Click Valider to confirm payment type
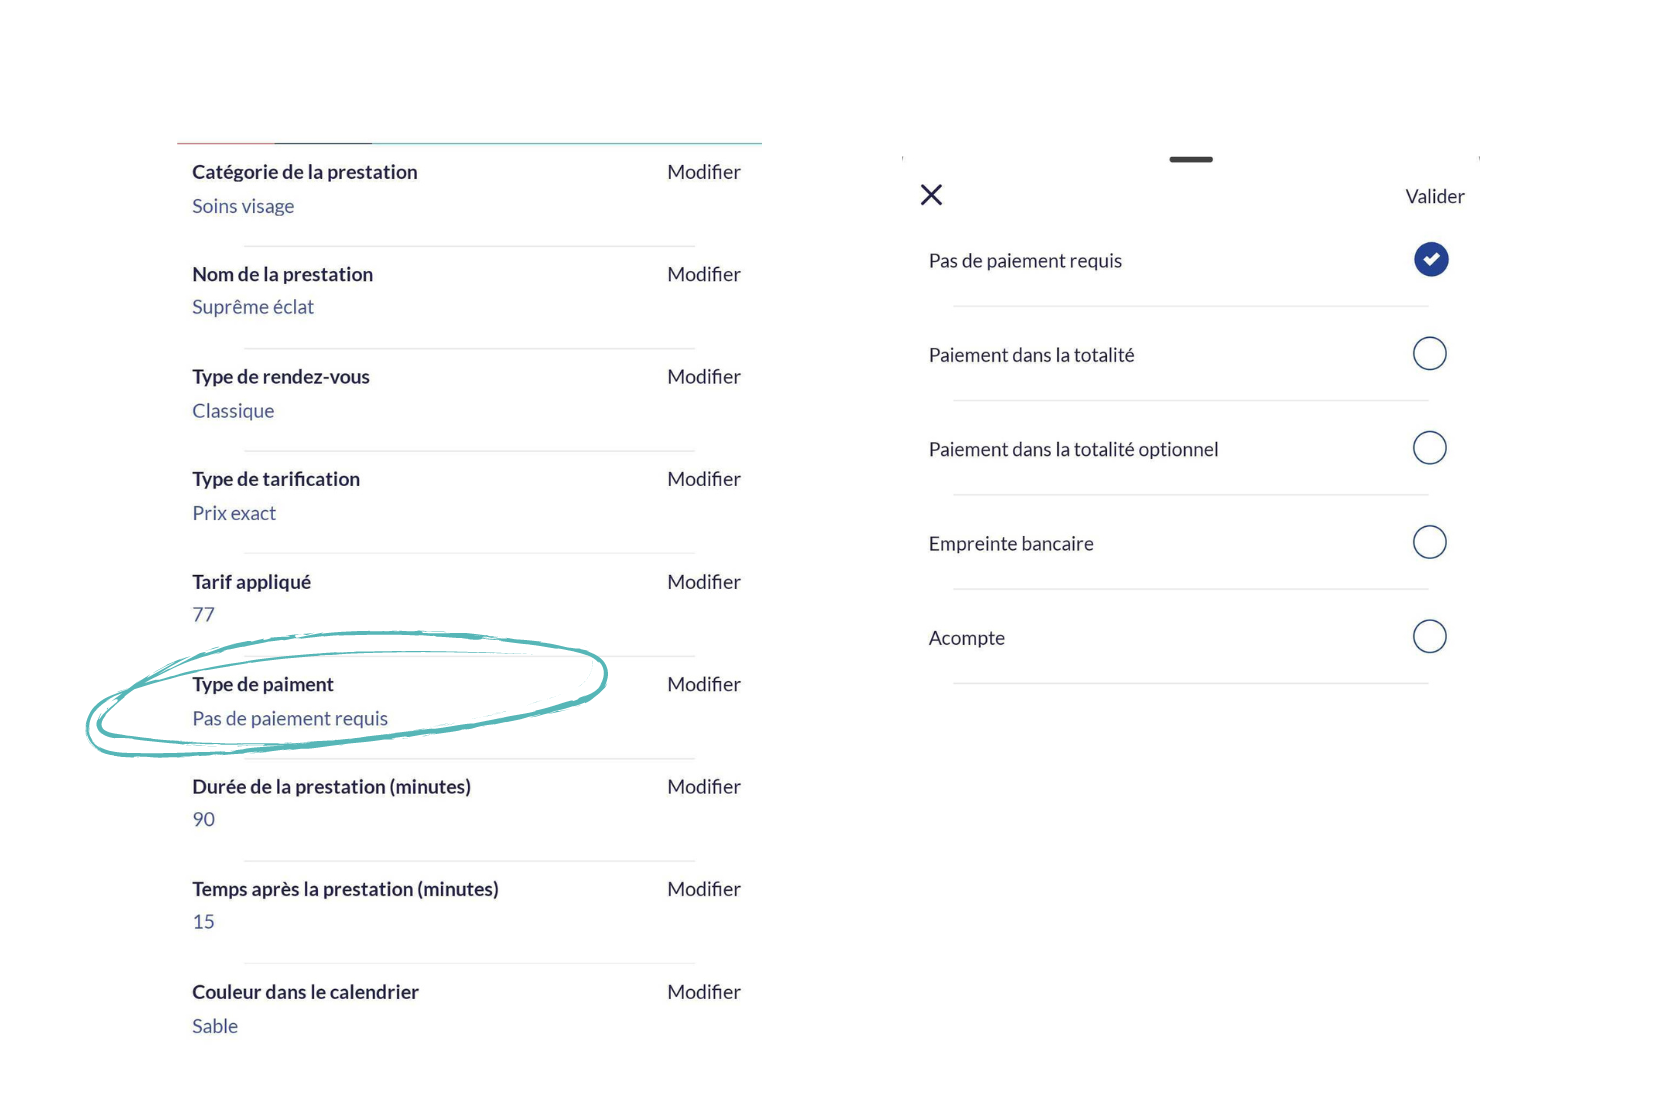Screen dimensions: 1666x1111 point(1434,197)
